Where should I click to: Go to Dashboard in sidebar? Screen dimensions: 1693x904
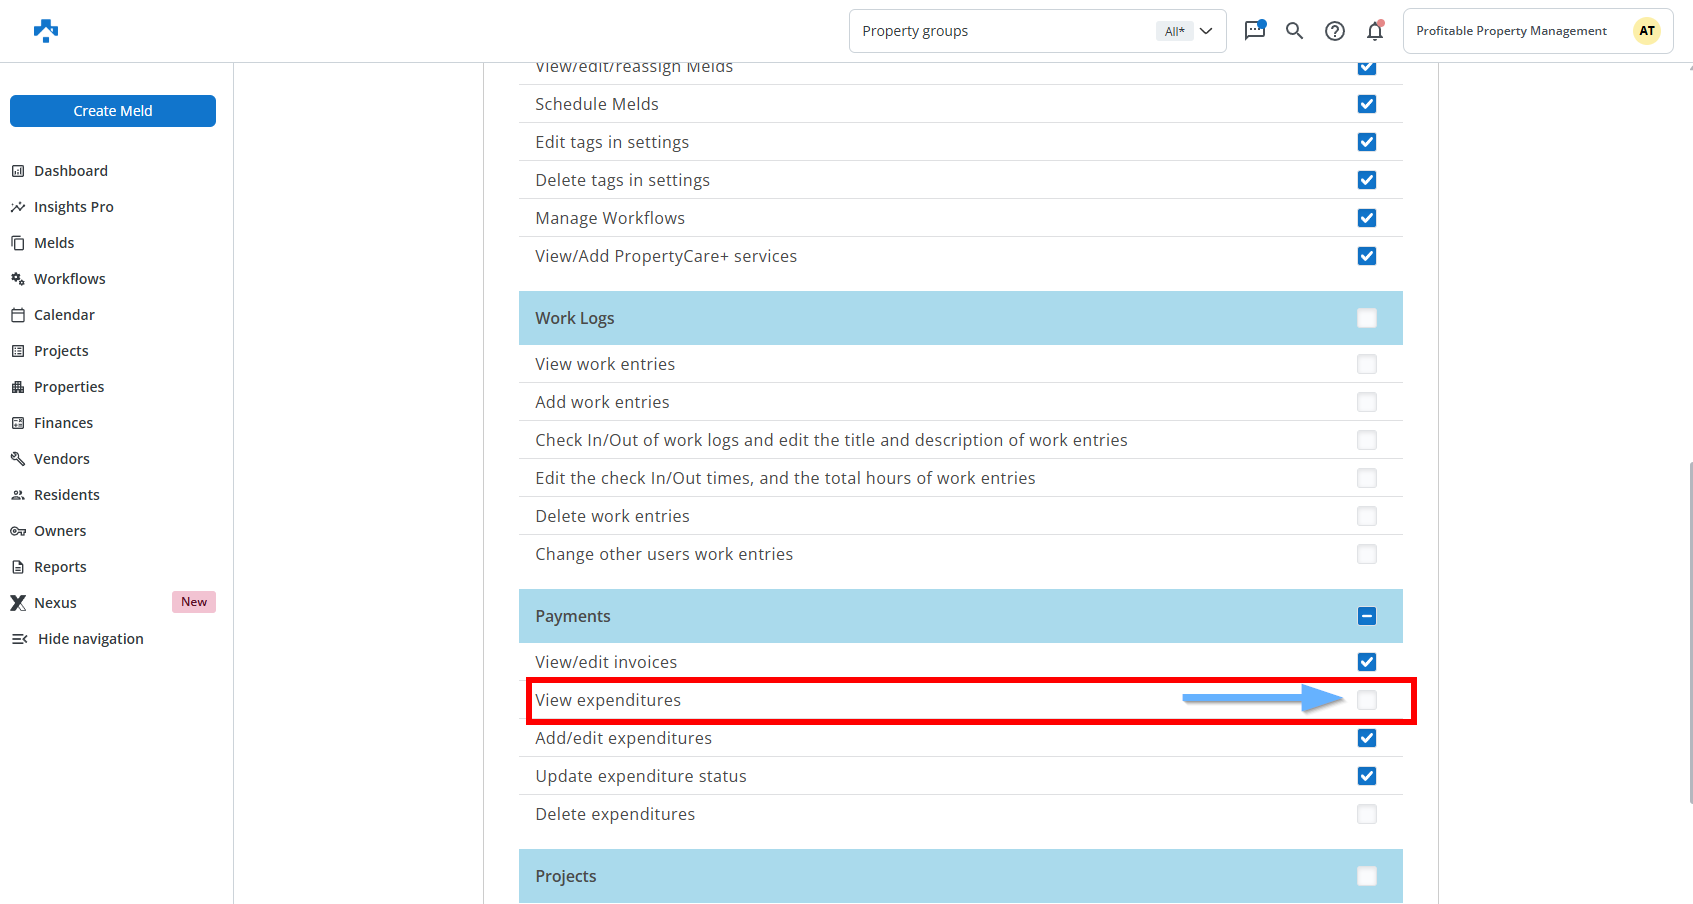[x=70, y=171]
